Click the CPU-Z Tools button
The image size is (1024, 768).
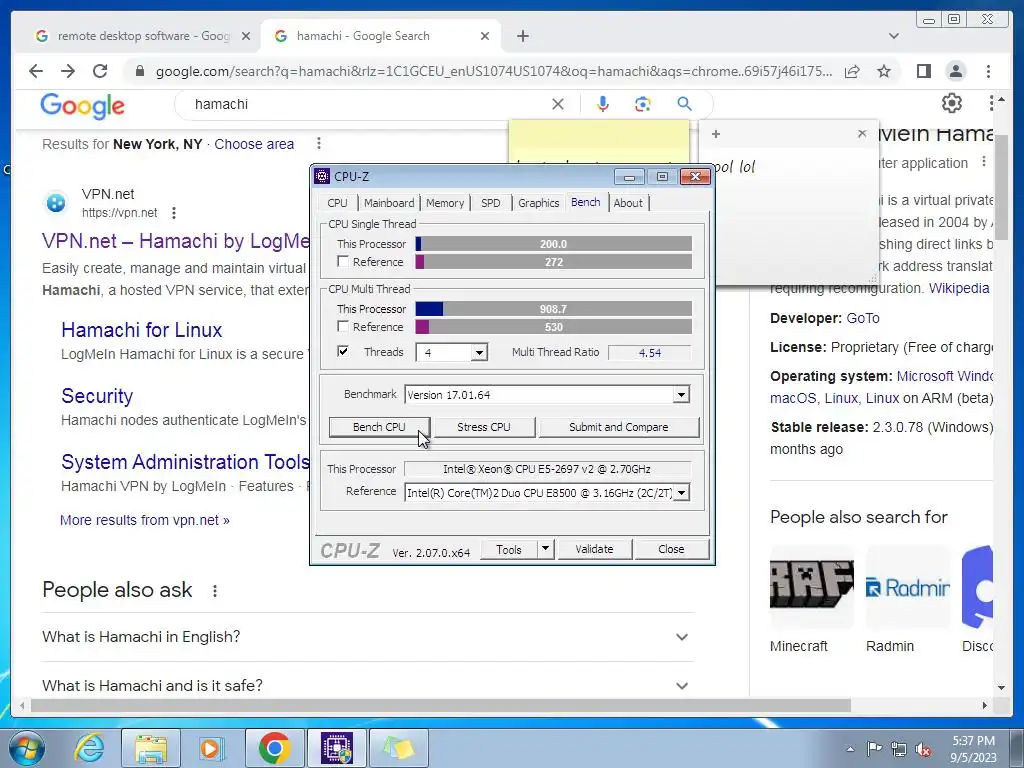509,549
